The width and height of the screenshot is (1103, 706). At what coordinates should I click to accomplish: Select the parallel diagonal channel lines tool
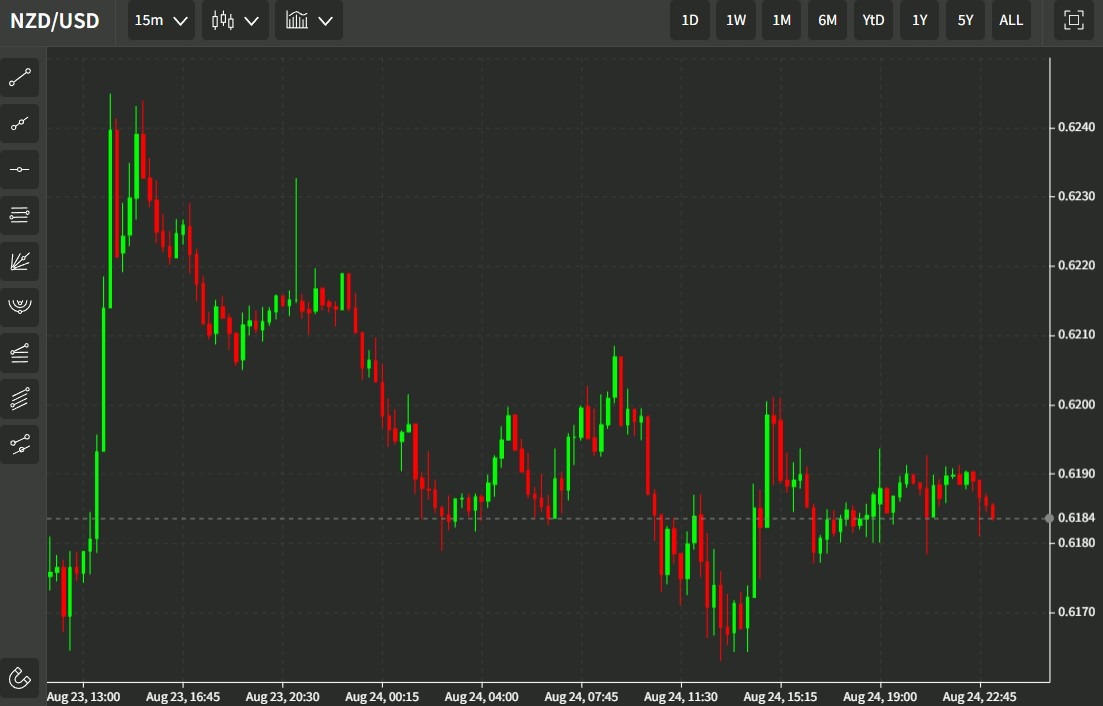pos(20,399)
